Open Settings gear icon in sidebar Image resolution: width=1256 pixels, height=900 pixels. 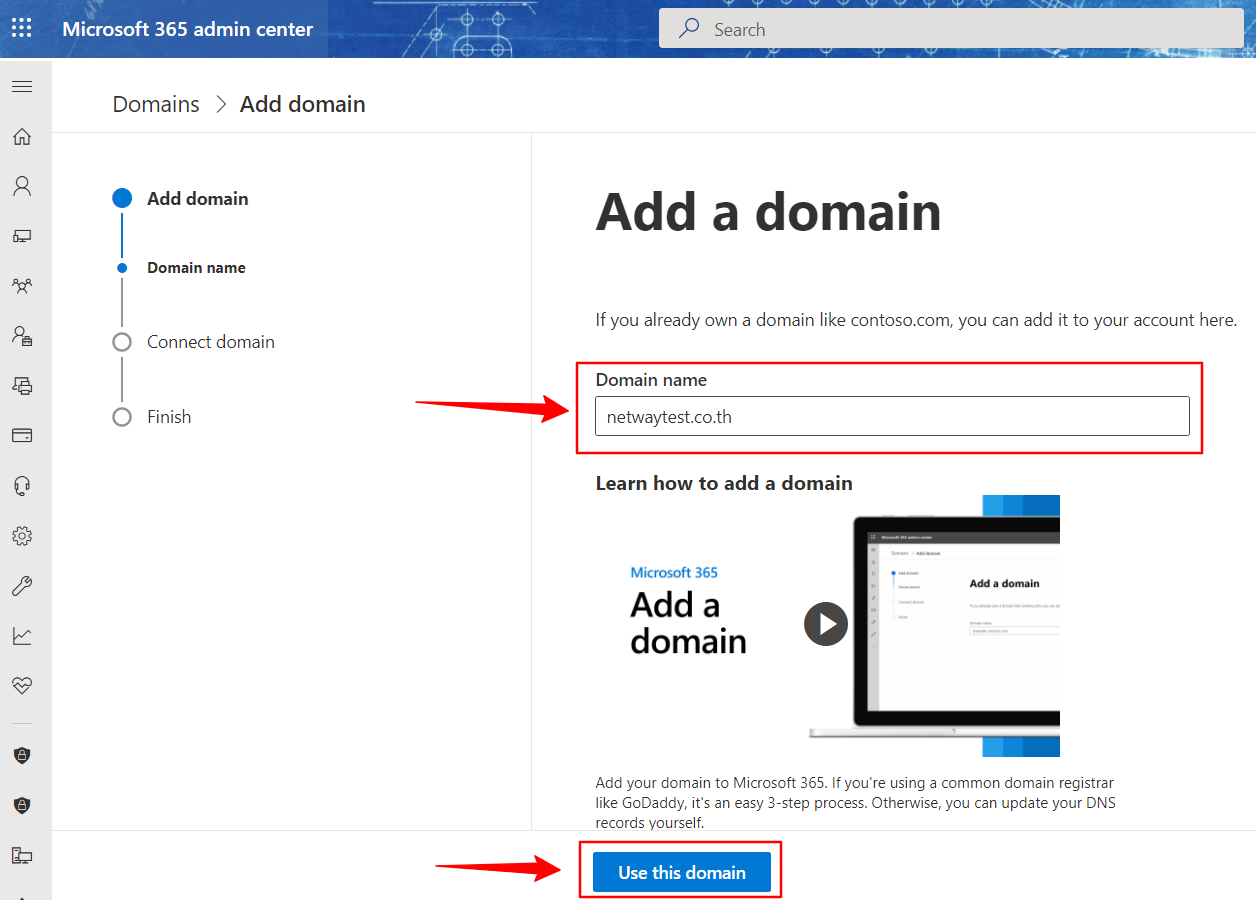22,536
